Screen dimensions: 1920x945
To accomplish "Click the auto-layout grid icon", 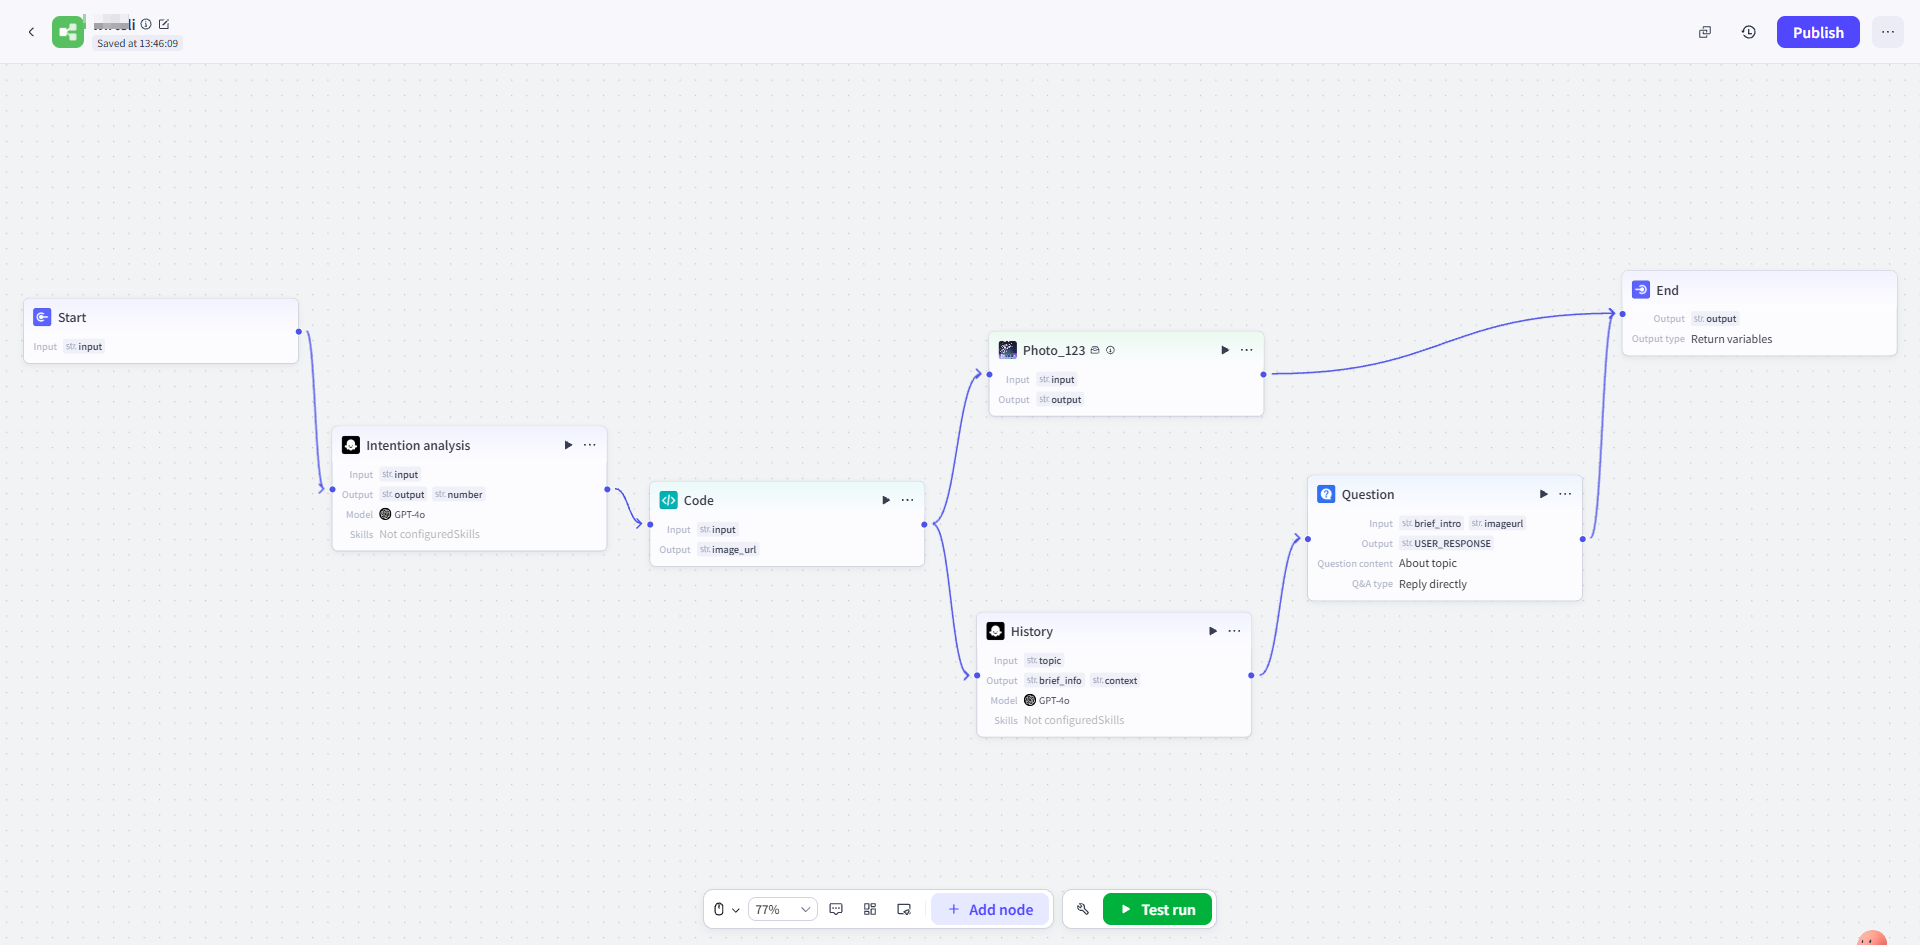I will point(870,909).
